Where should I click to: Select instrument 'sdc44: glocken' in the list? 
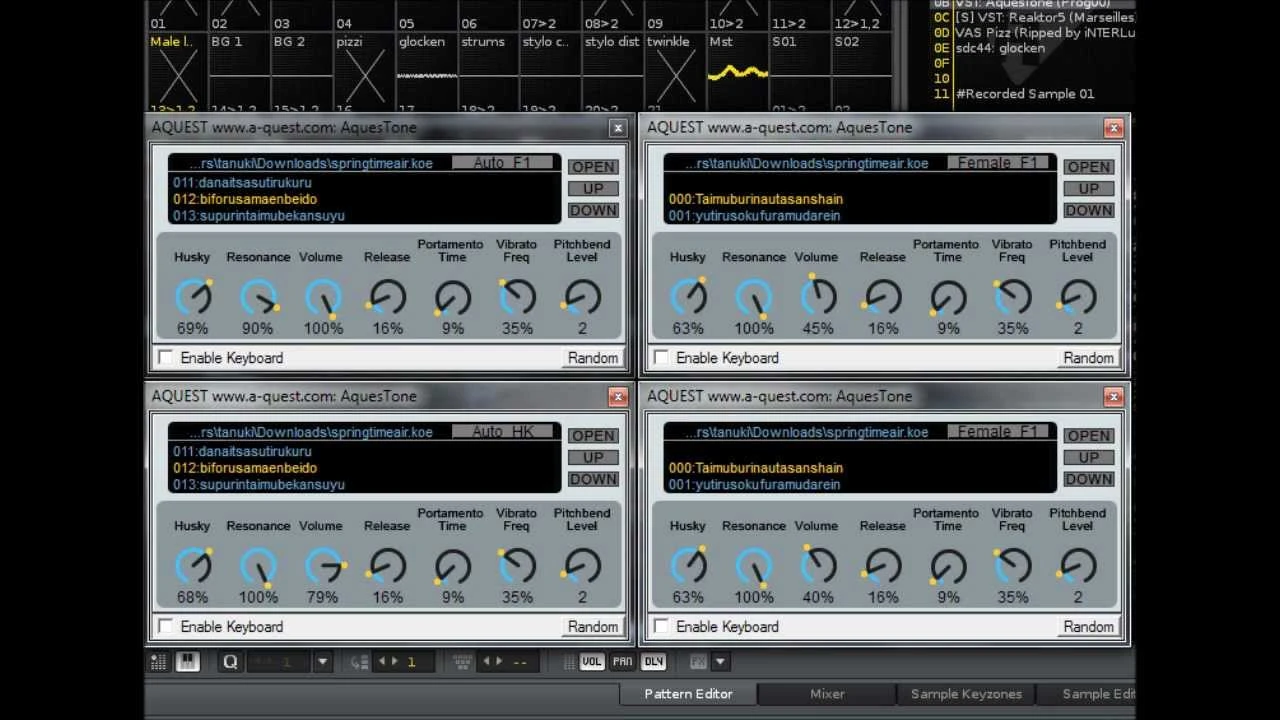pos(1001,48)
